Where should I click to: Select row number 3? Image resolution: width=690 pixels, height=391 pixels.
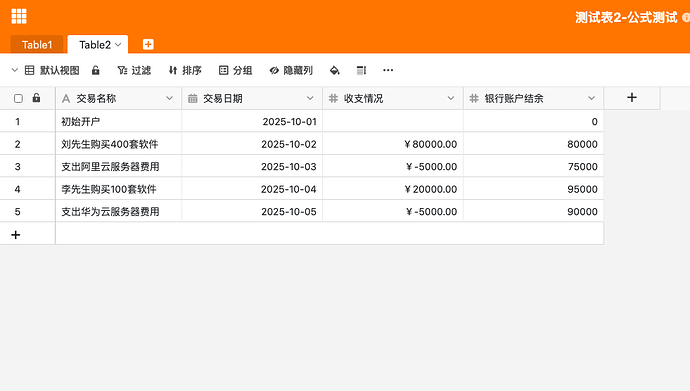point(18,166)
